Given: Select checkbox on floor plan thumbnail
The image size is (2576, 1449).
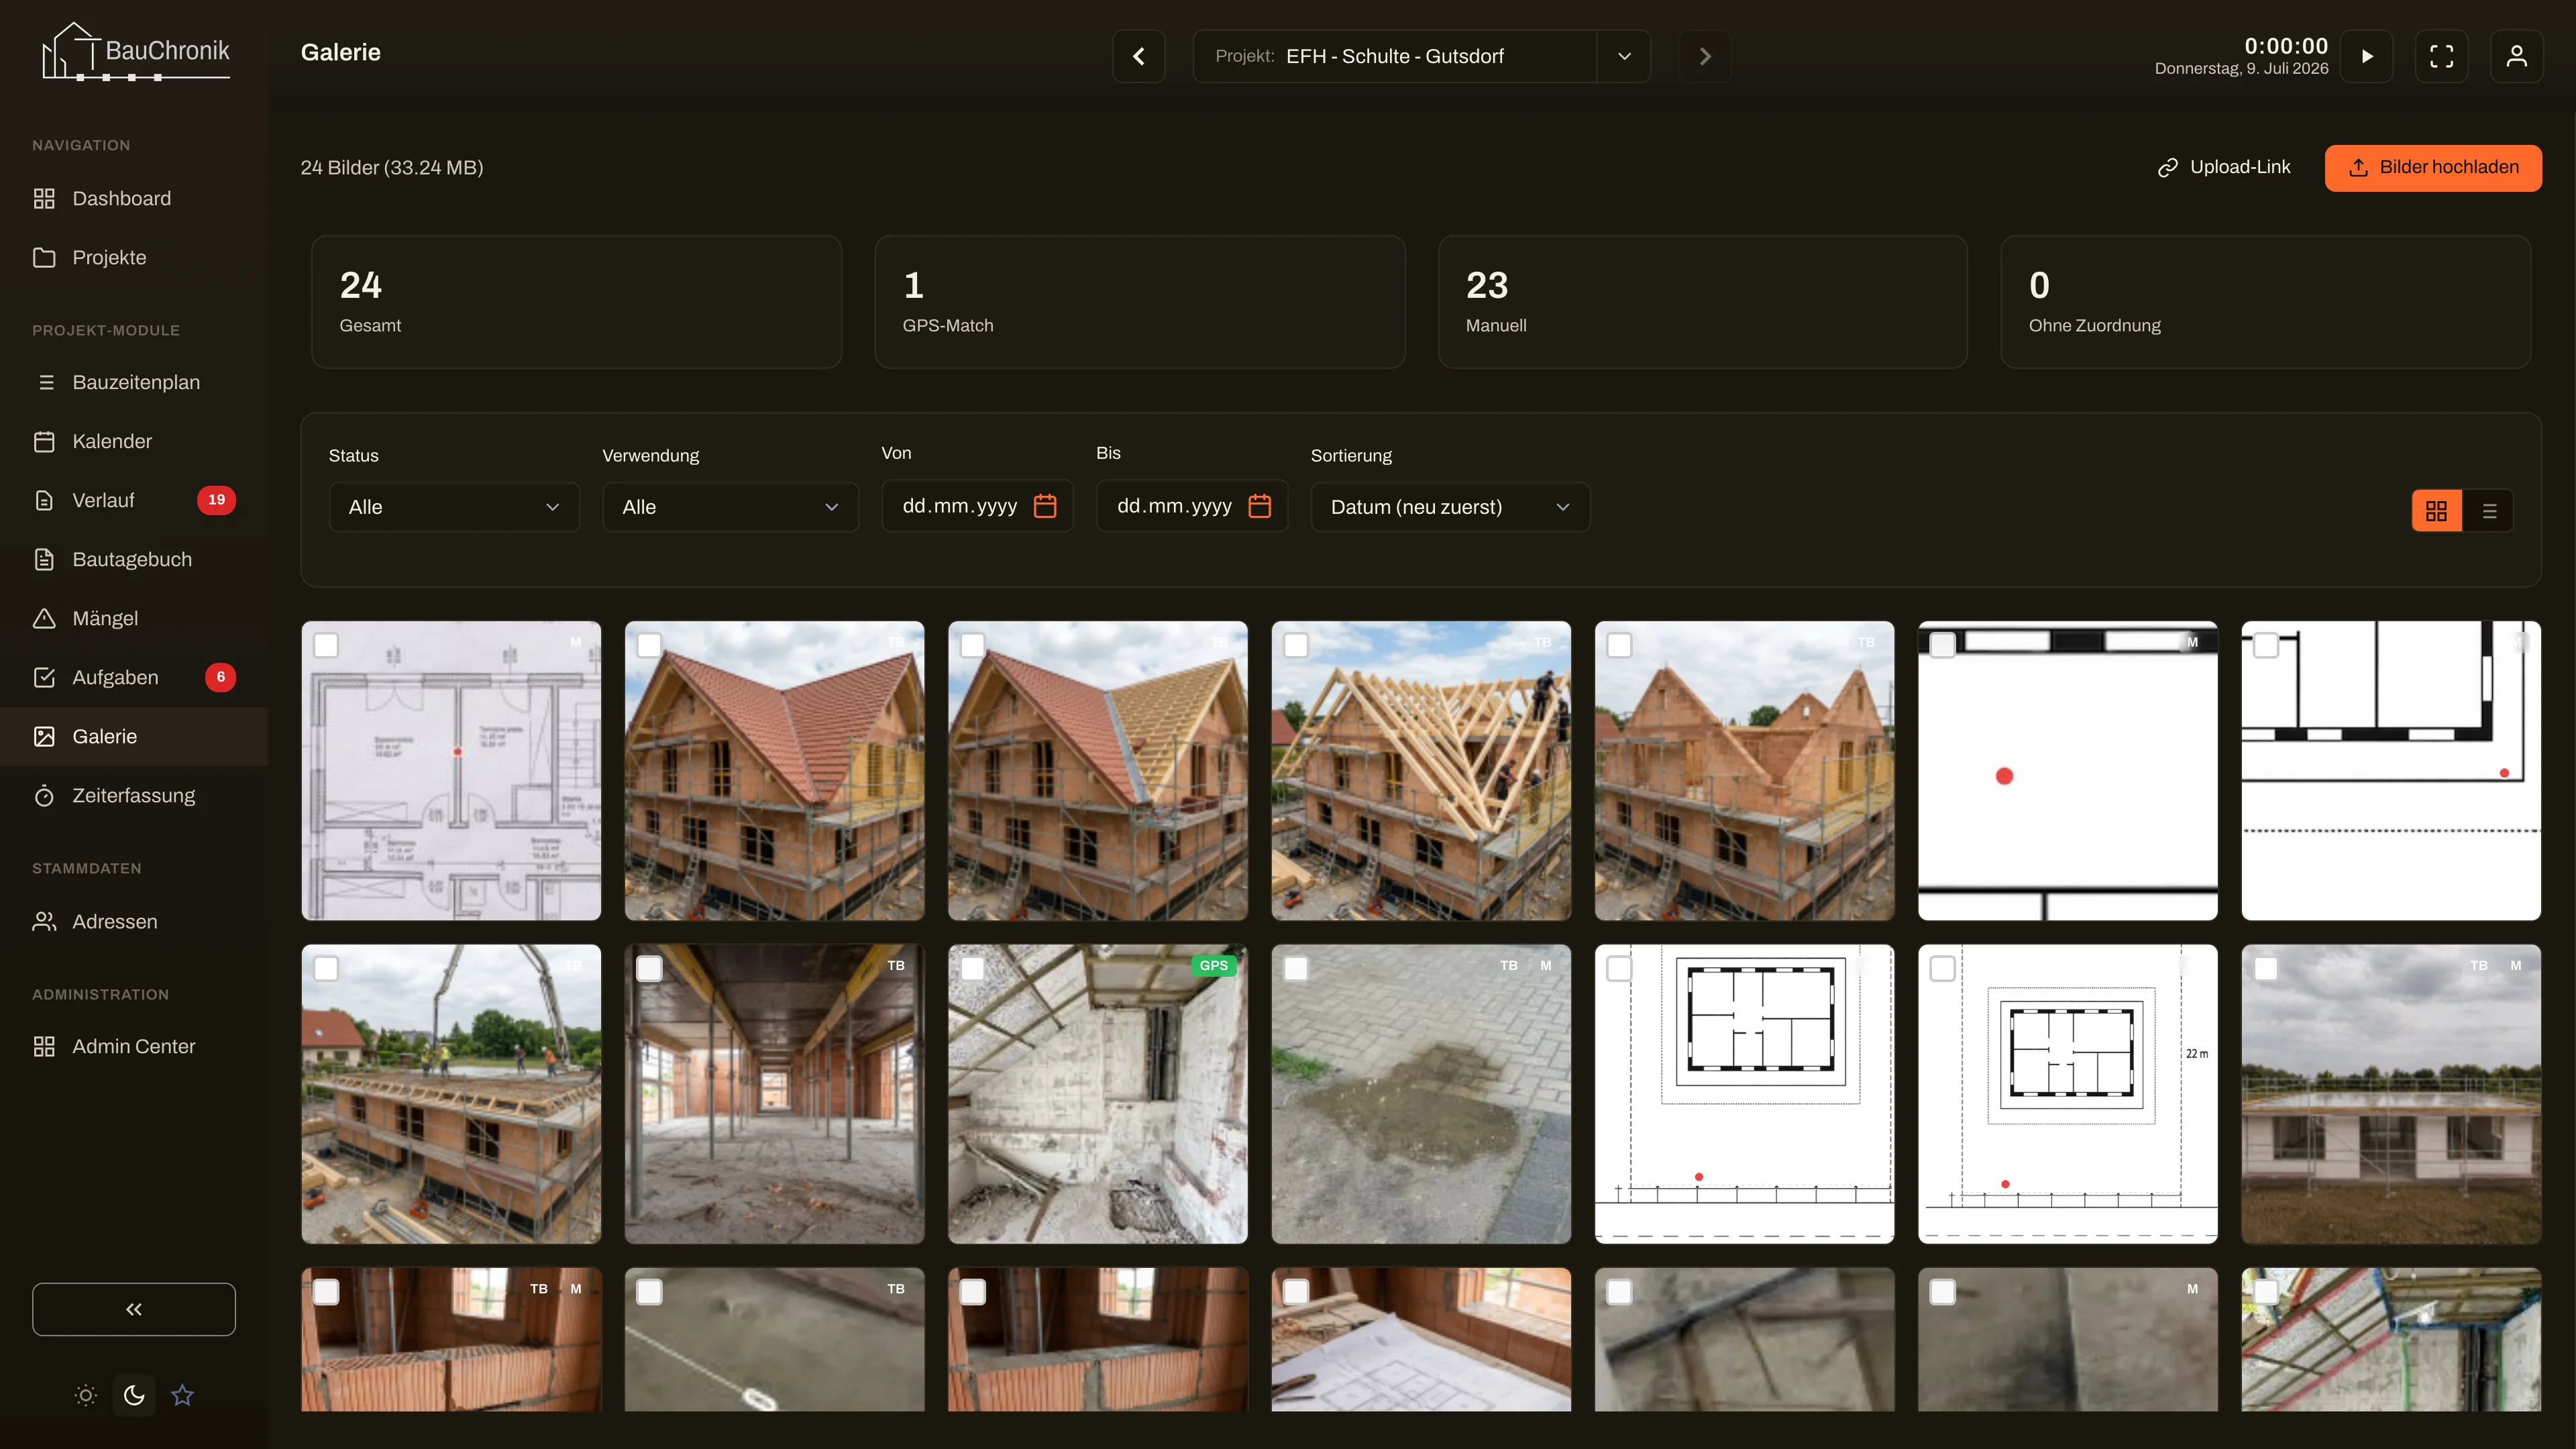Looking at the screenshot, I should [326, 645].
